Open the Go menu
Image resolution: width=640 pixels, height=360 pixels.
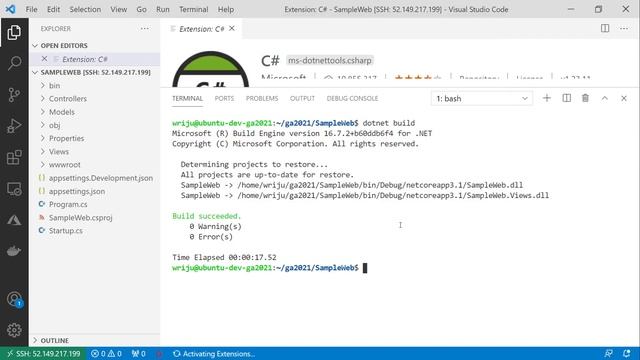pos(141,9)
